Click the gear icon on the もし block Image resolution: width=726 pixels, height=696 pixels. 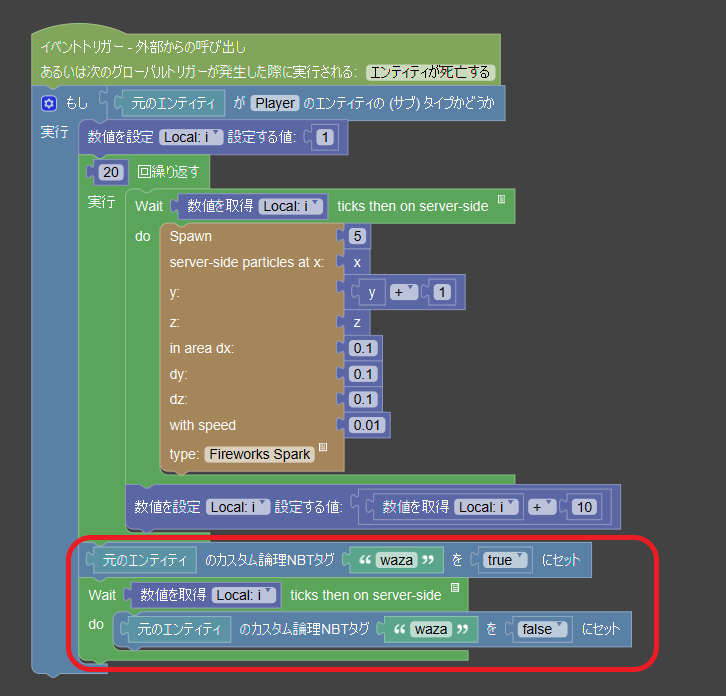(x=48, y=103)
